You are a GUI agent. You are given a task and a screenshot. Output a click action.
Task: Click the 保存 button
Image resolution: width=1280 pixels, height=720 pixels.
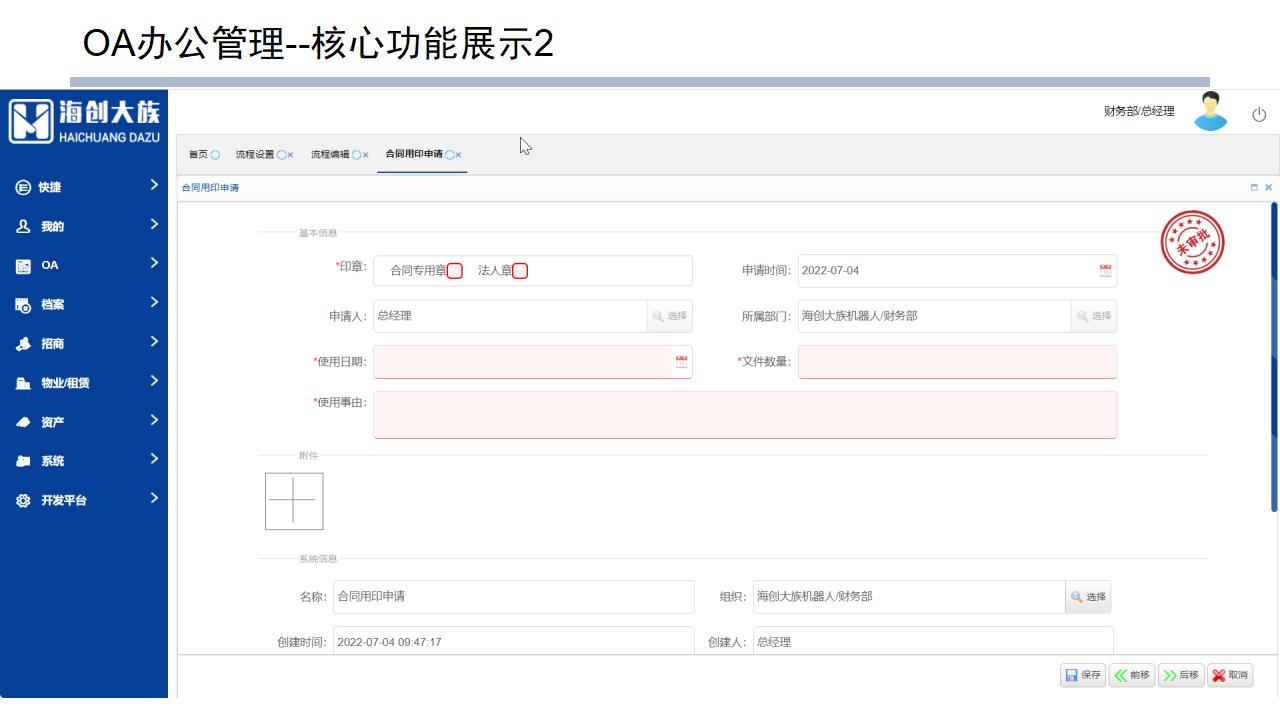click(1083, 675)
